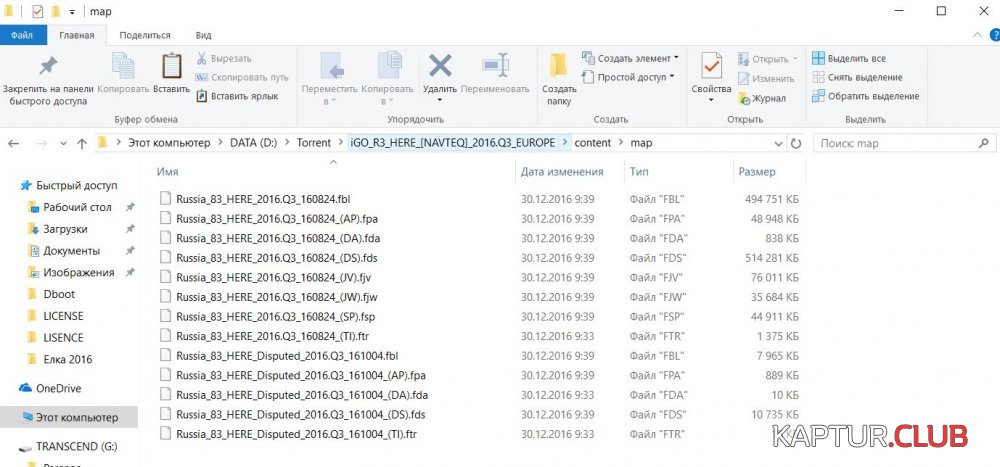Screen dimensions: 1000x467
Task: Go back with the left arrow
Action: coord(13,144)
